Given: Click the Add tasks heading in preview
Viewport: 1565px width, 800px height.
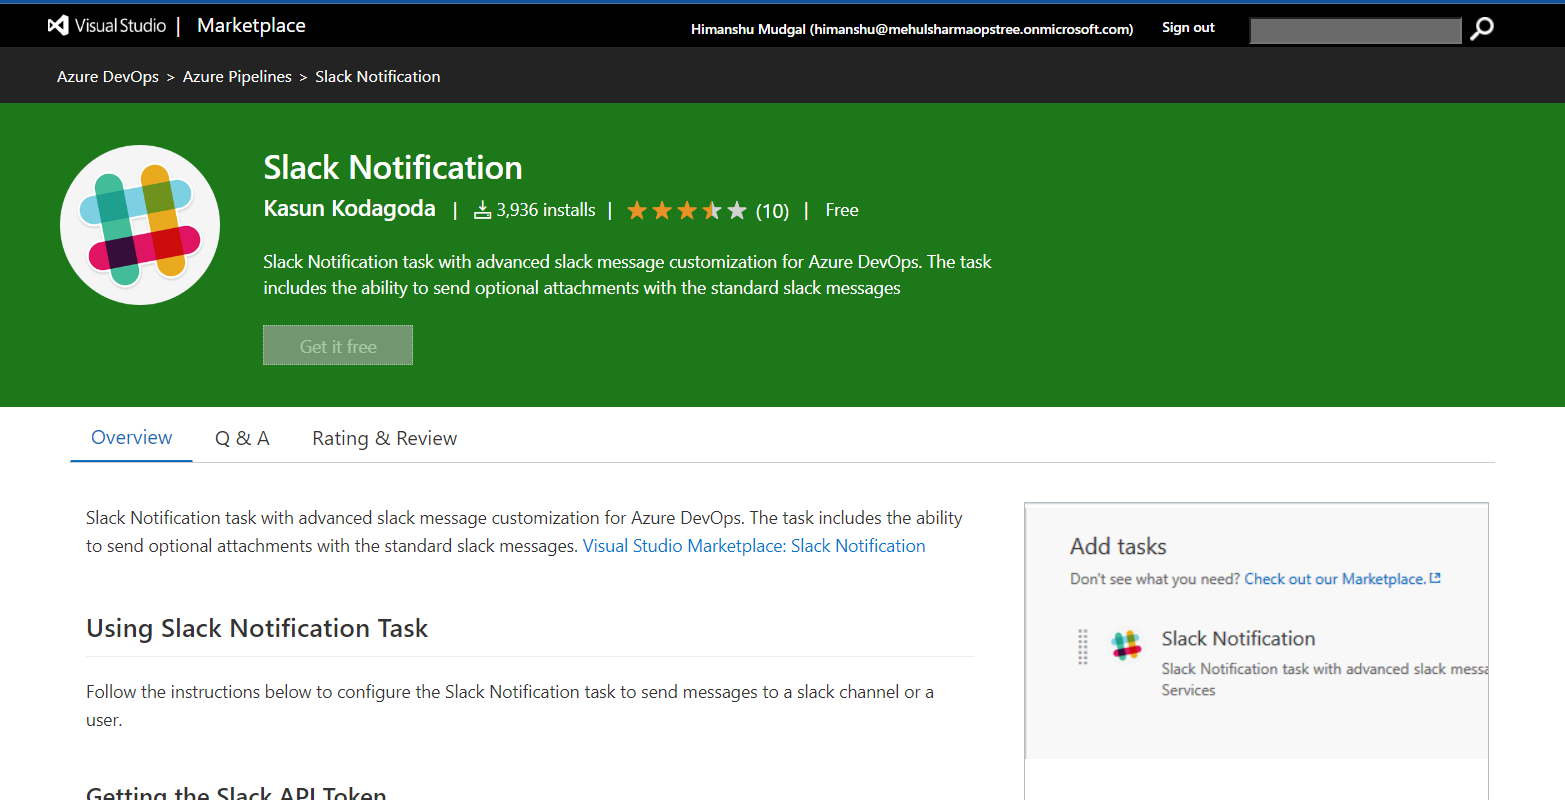Looking at the screenshot, I should pyautogui.click(x=1118, y=546).
